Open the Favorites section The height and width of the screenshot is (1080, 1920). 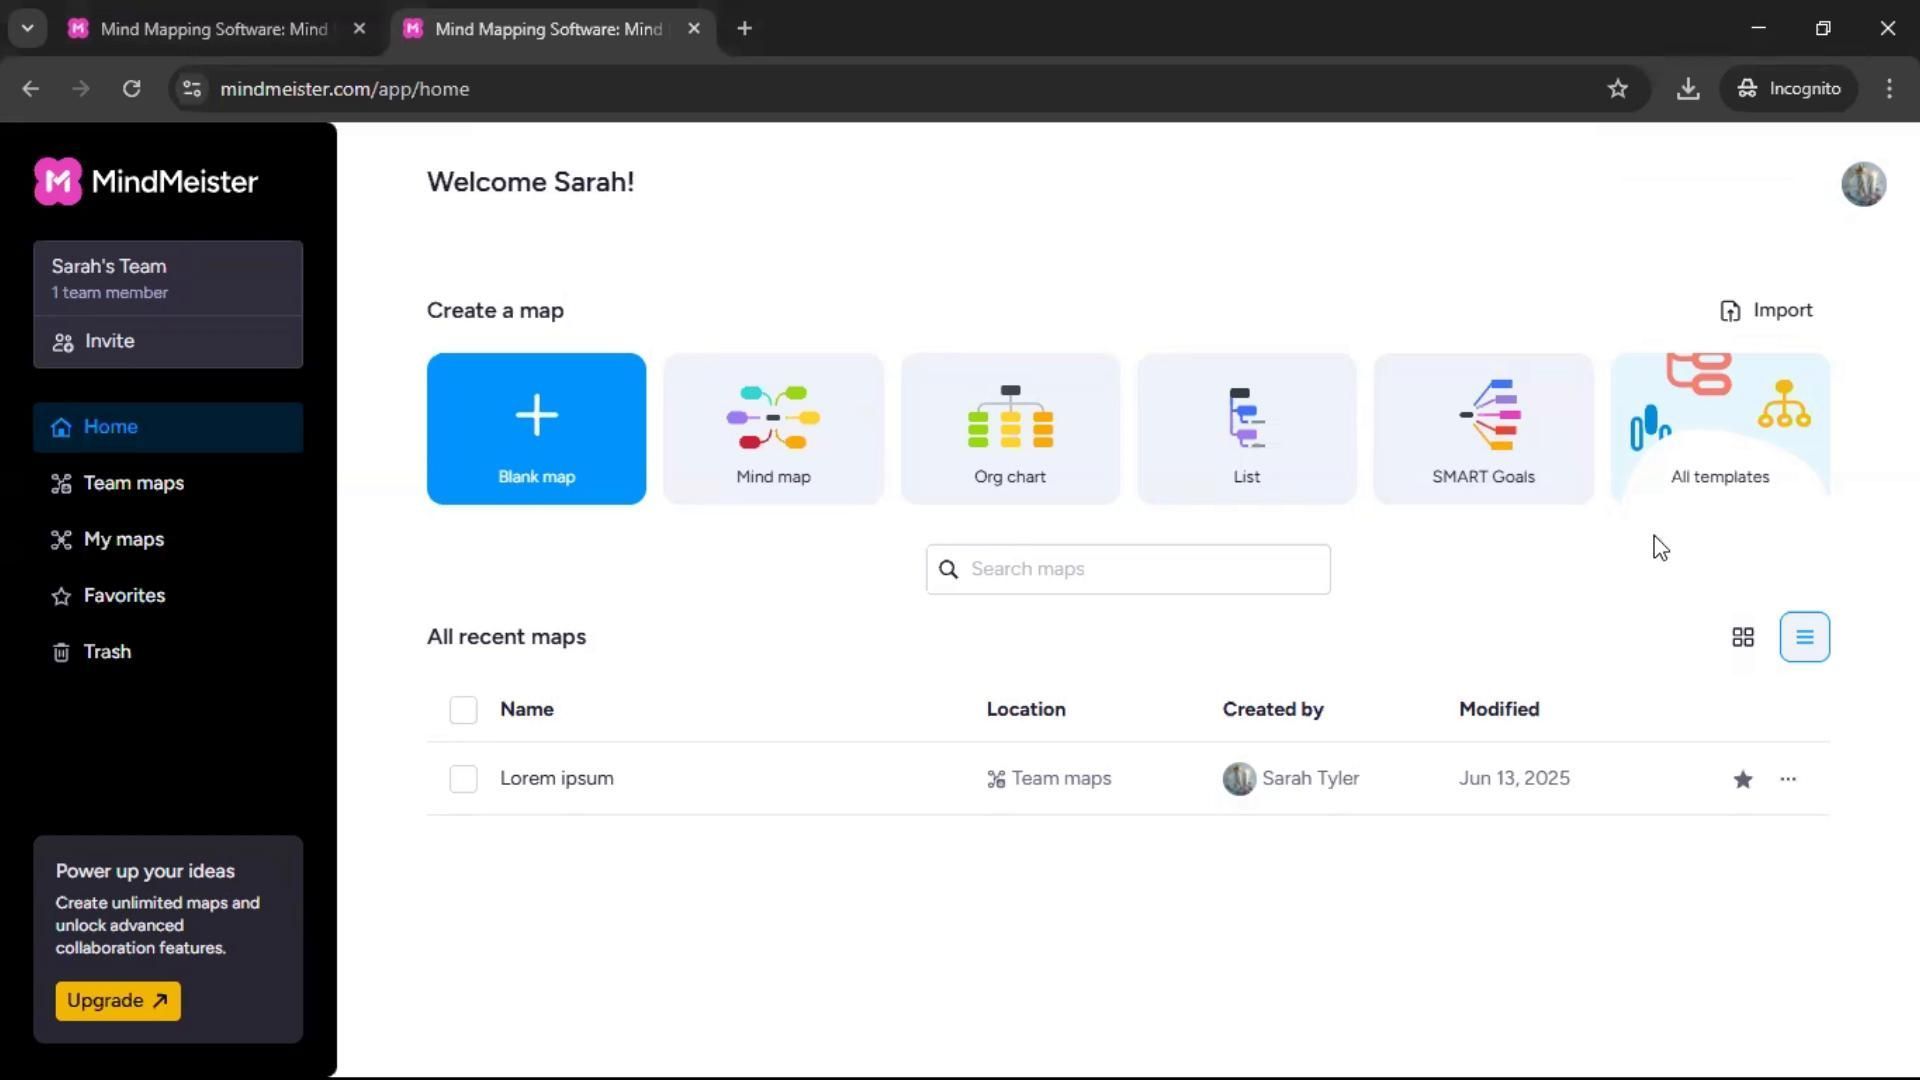click(x=124, y=596)
